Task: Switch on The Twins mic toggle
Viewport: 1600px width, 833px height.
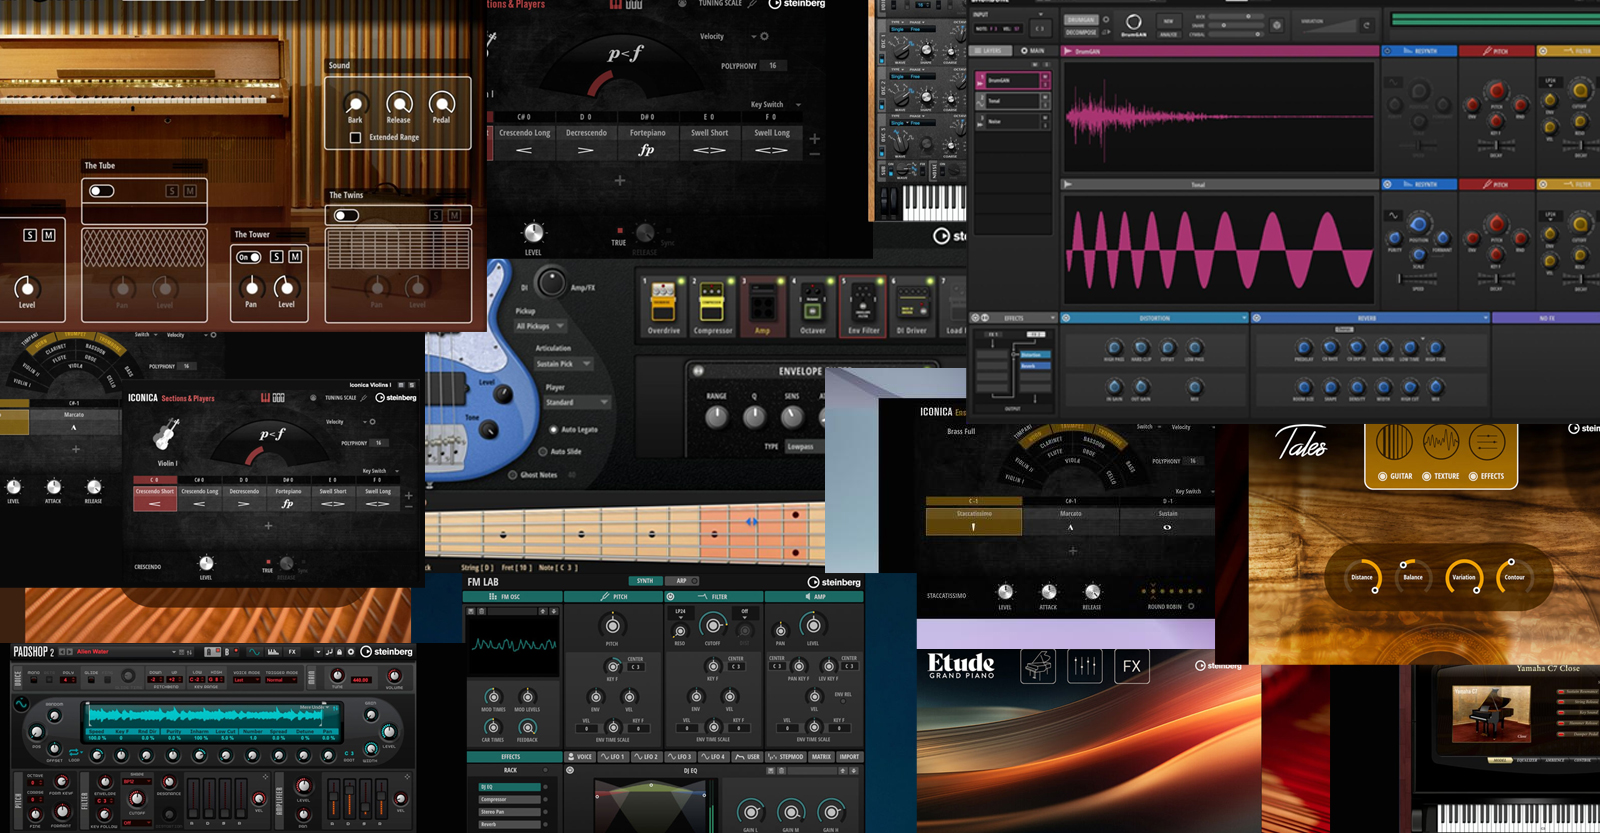Action: click(347, 216)
